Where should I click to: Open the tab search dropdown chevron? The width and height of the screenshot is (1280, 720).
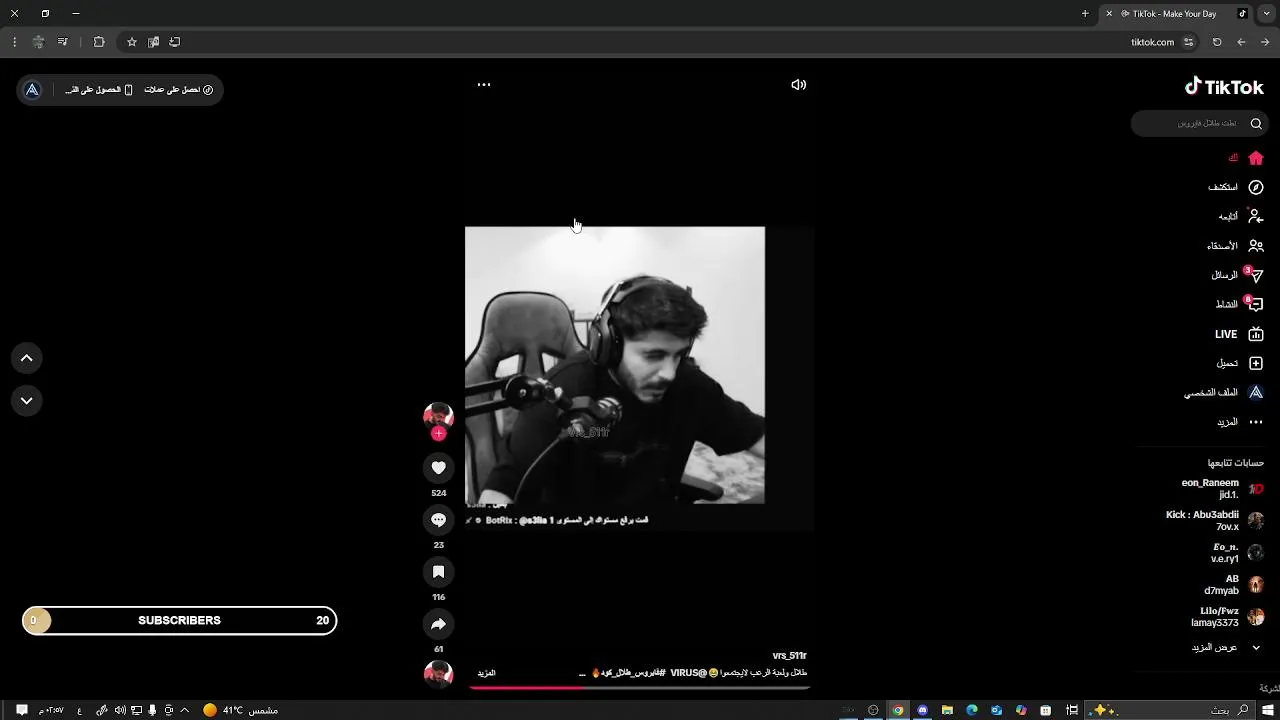1267,14
